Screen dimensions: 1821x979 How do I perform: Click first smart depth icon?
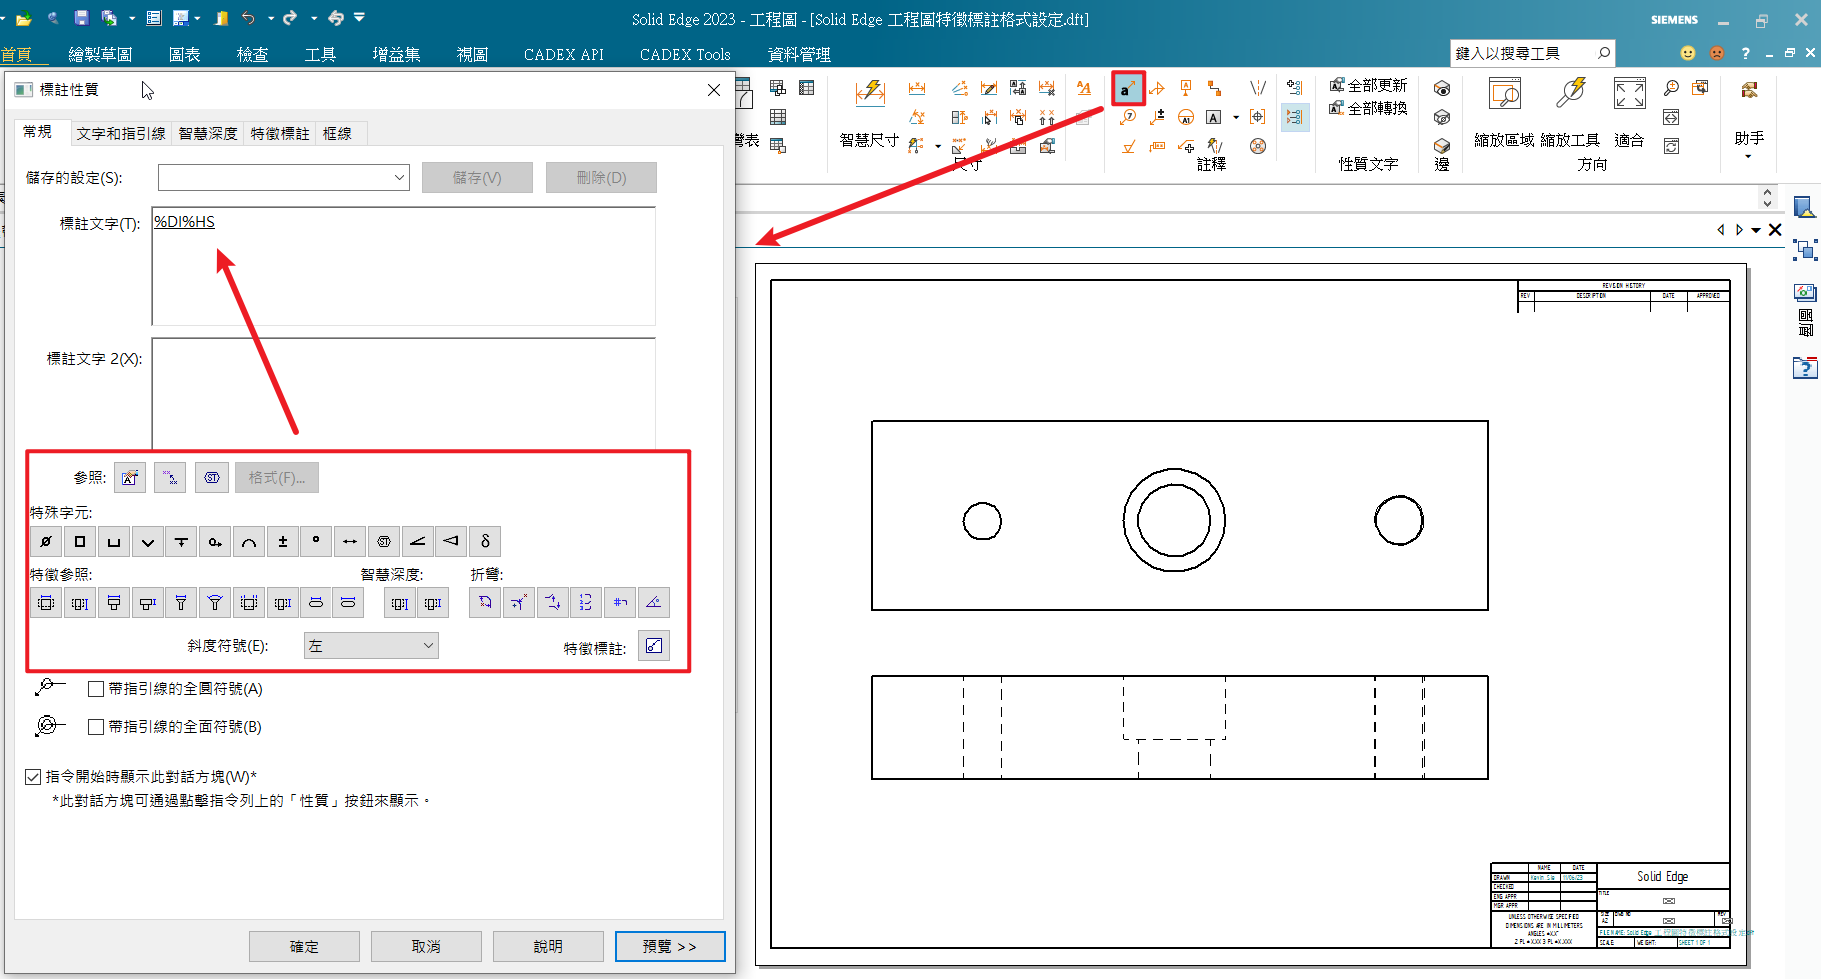(x=400, y=602)
